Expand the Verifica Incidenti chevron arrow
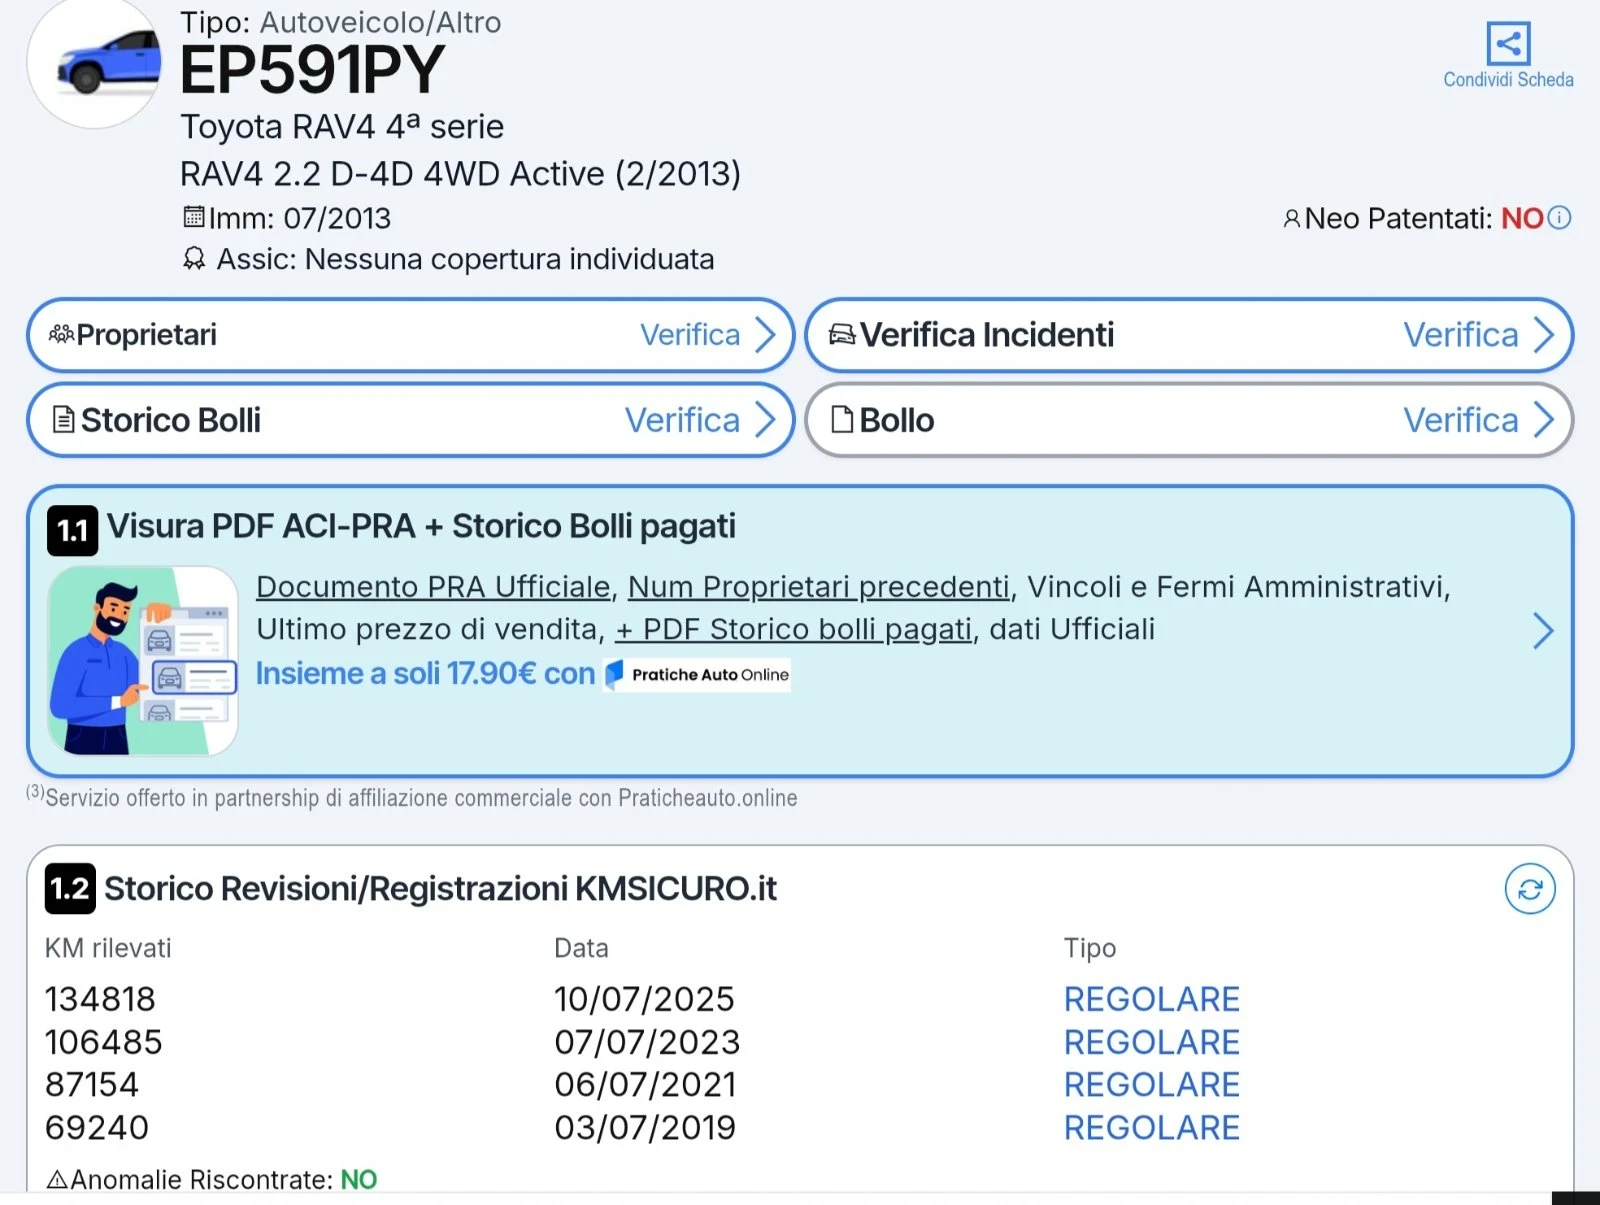1600x1205 pixels. click(1544, 335)
